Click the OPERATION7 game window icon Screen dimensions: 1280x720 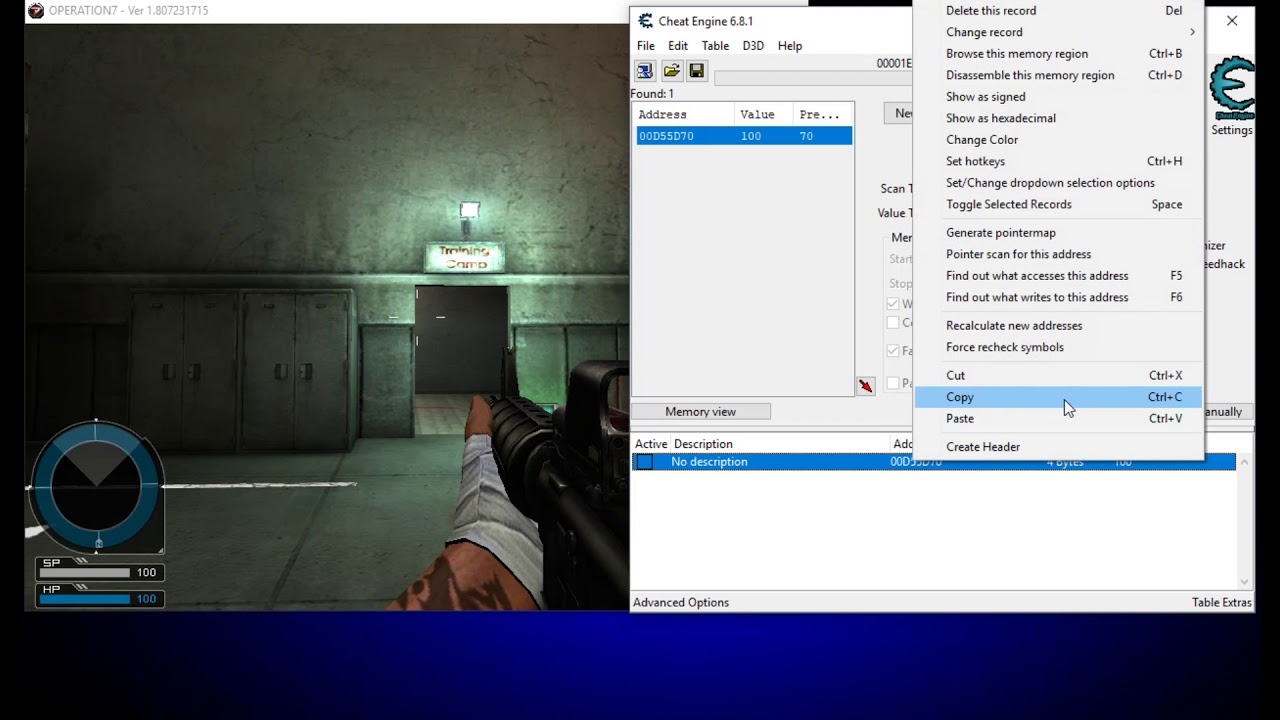(x=38, y=10)
